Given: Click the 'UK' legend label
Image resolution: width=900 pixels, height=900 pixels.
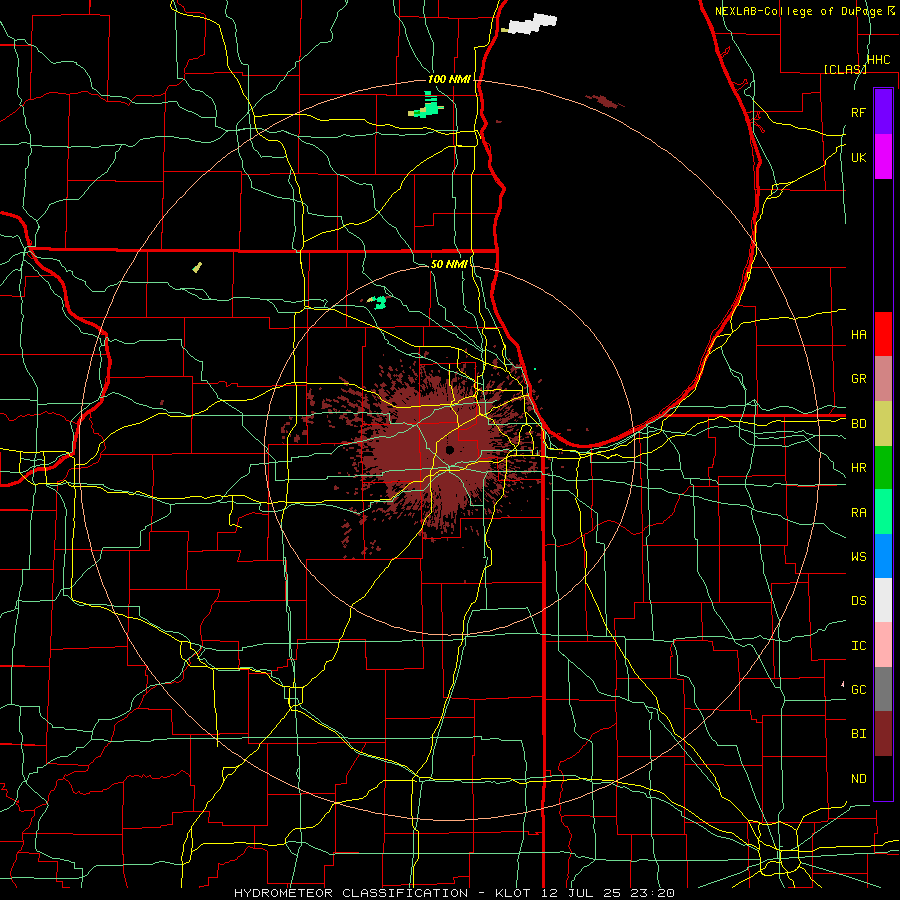Looking at the screenshot, I should coord(858,157).
